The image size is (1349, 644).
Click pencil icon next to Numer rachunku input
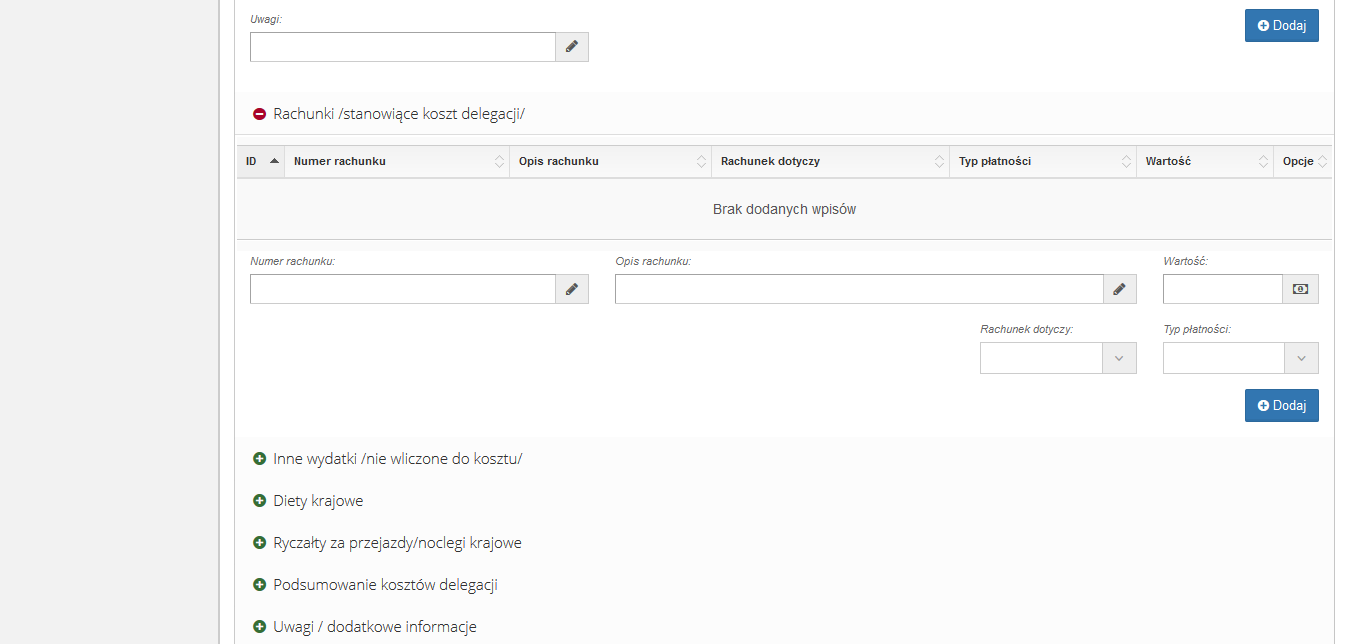571,289
